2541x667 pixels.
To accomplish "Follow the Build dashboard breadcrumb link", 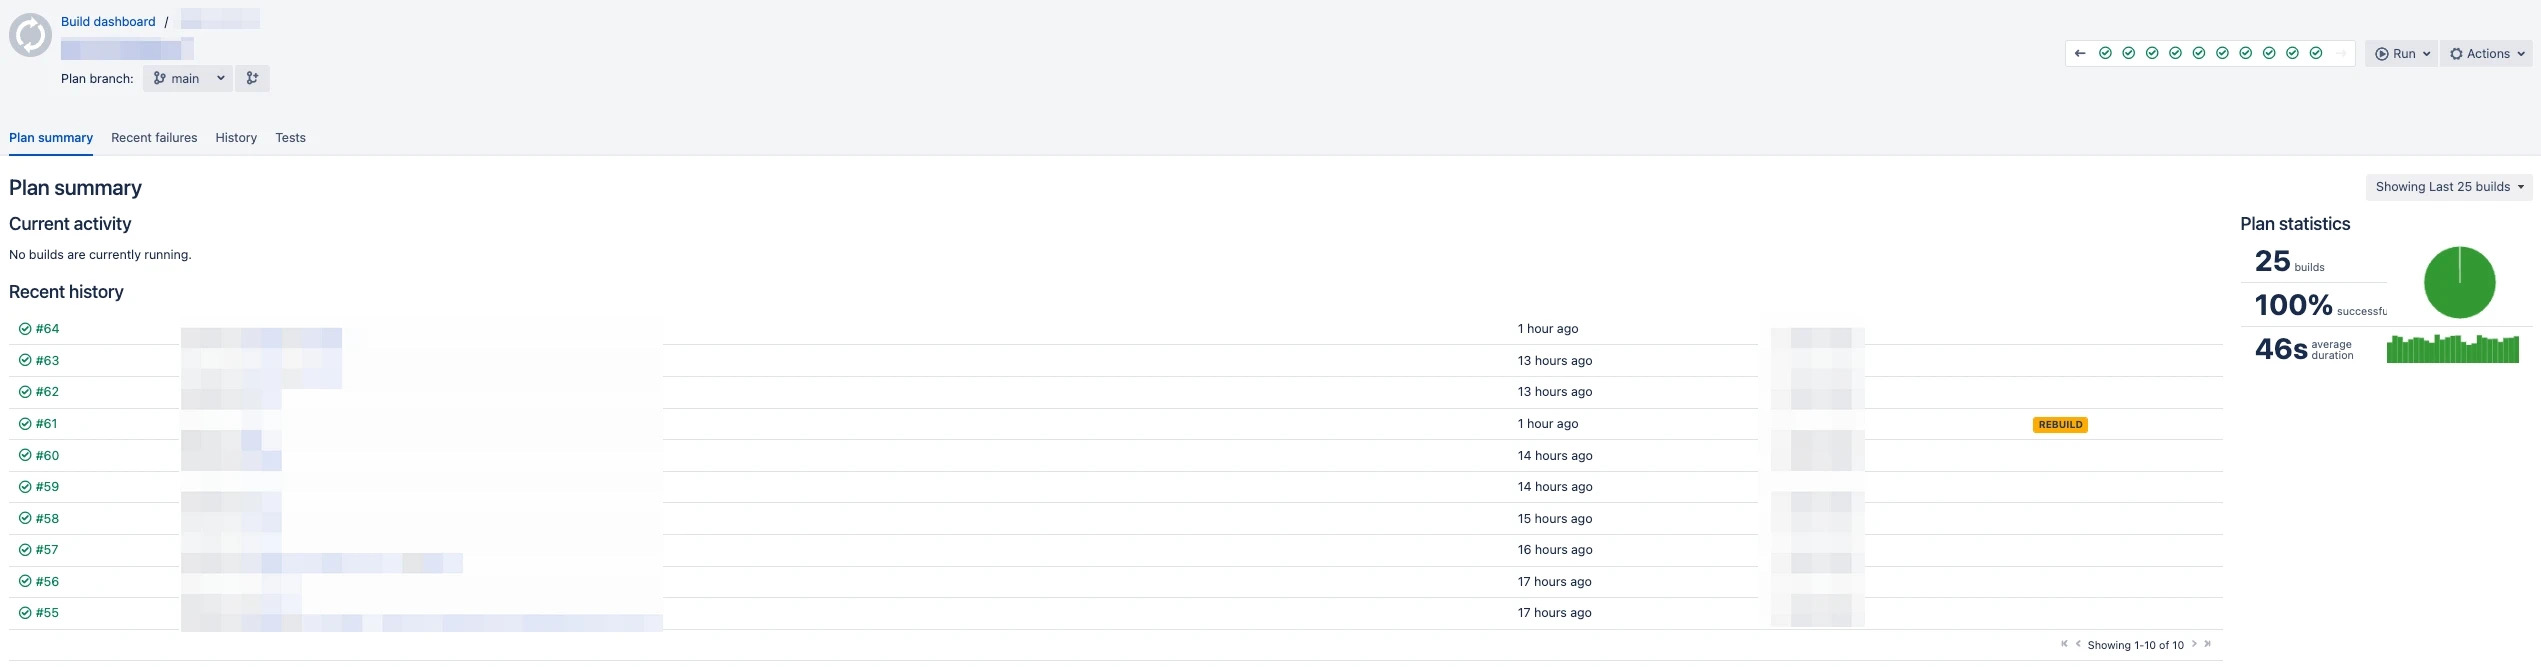I will click(108, 21).
